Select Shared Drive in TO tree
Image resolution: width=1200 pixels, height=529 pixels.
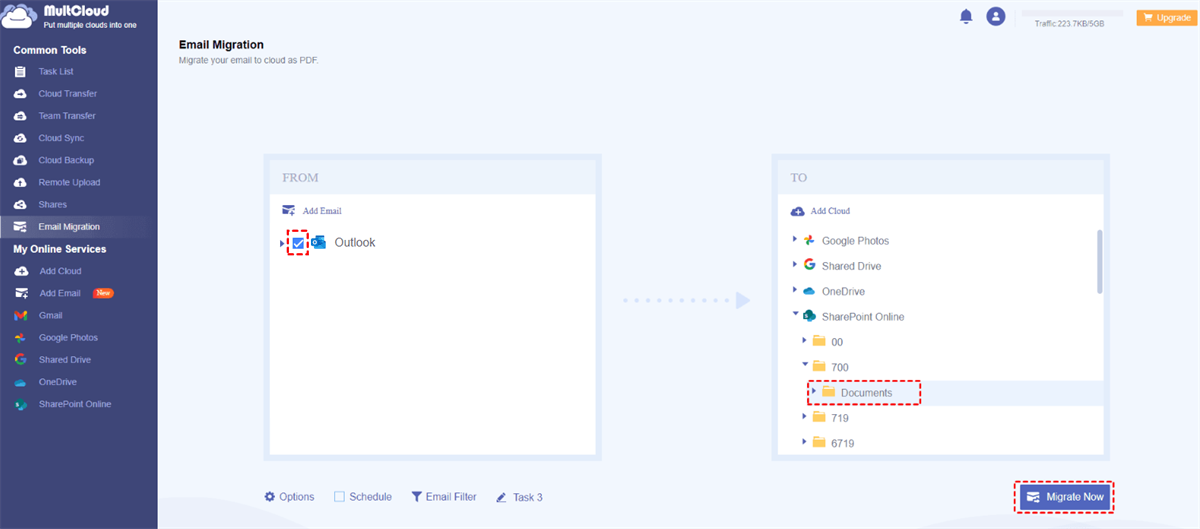pos(851,266)
